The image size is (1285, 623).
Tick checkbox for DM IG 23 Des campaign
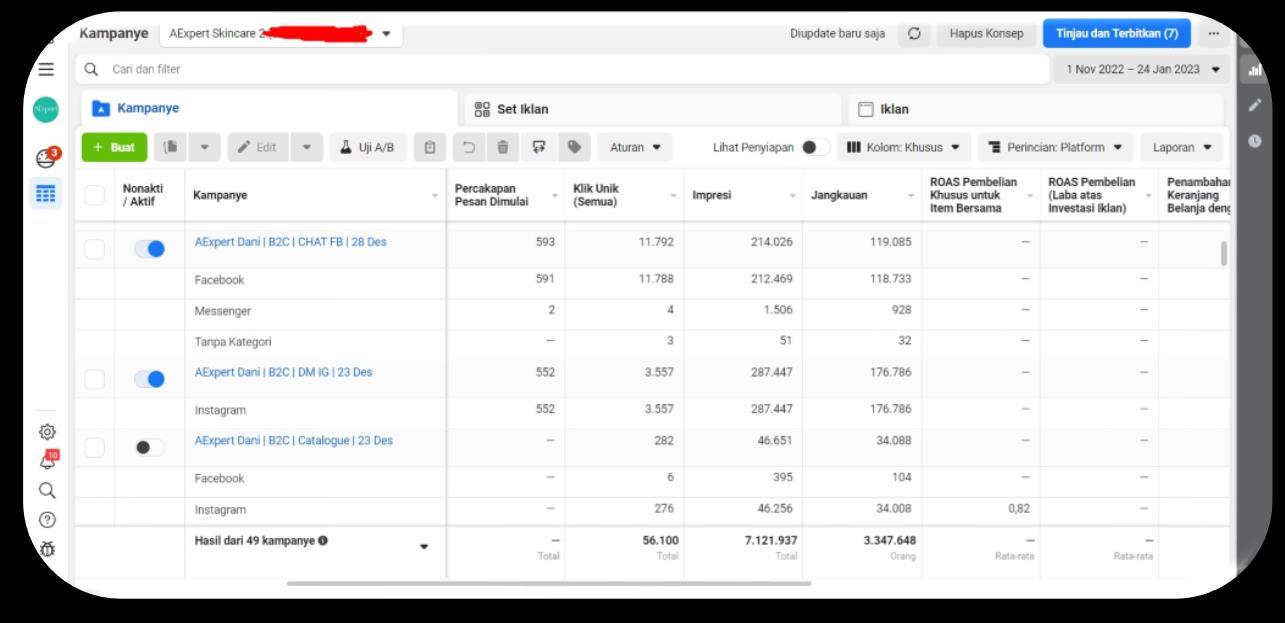(94, 379)
